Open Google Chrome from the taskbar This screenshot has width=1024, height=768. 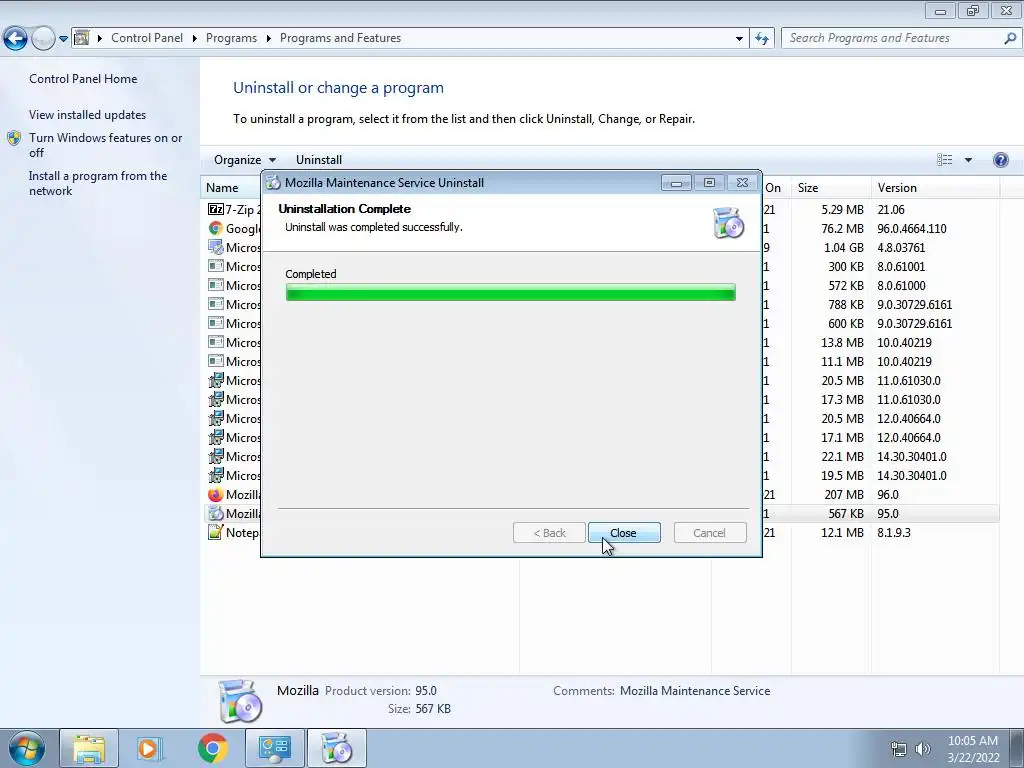(212, 748)
